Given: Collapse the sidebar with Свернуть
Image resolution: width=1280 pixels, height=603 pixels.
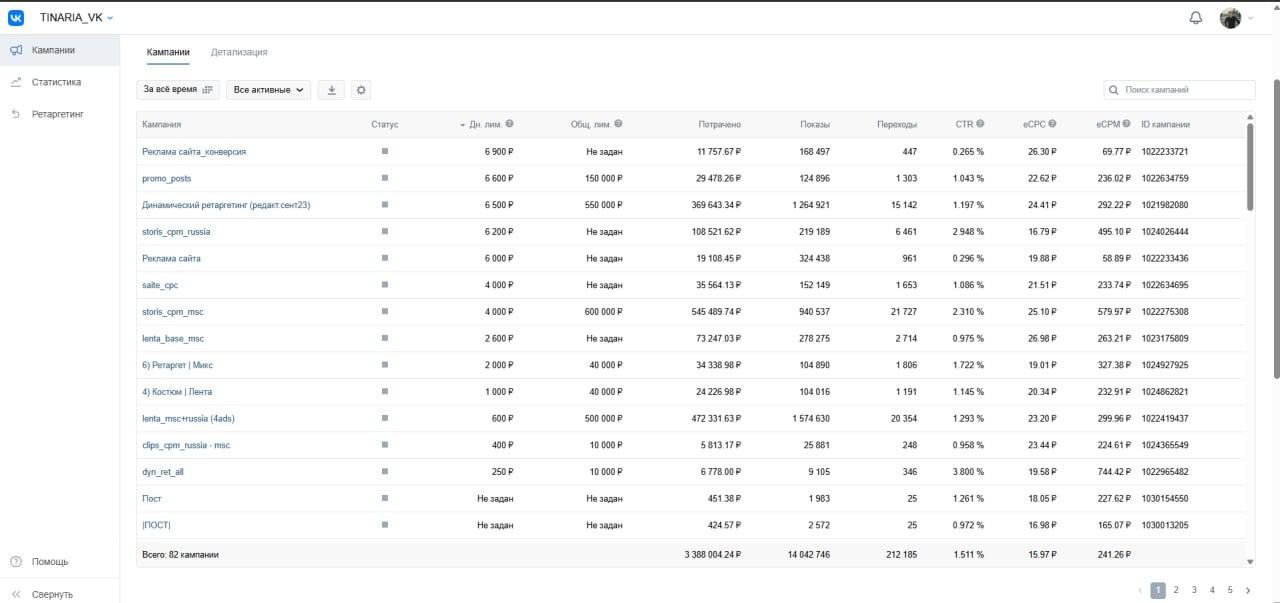Looking at the screenshot, I should (x=60, y=594).
